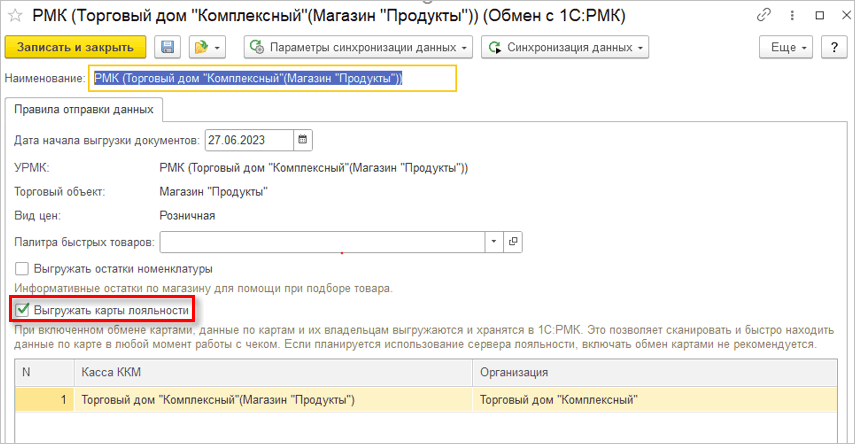The width and height of the screenshot is (855, 444).
Task: Expand "Синхронизация данных" menu
Action: [x=565, y=47]
